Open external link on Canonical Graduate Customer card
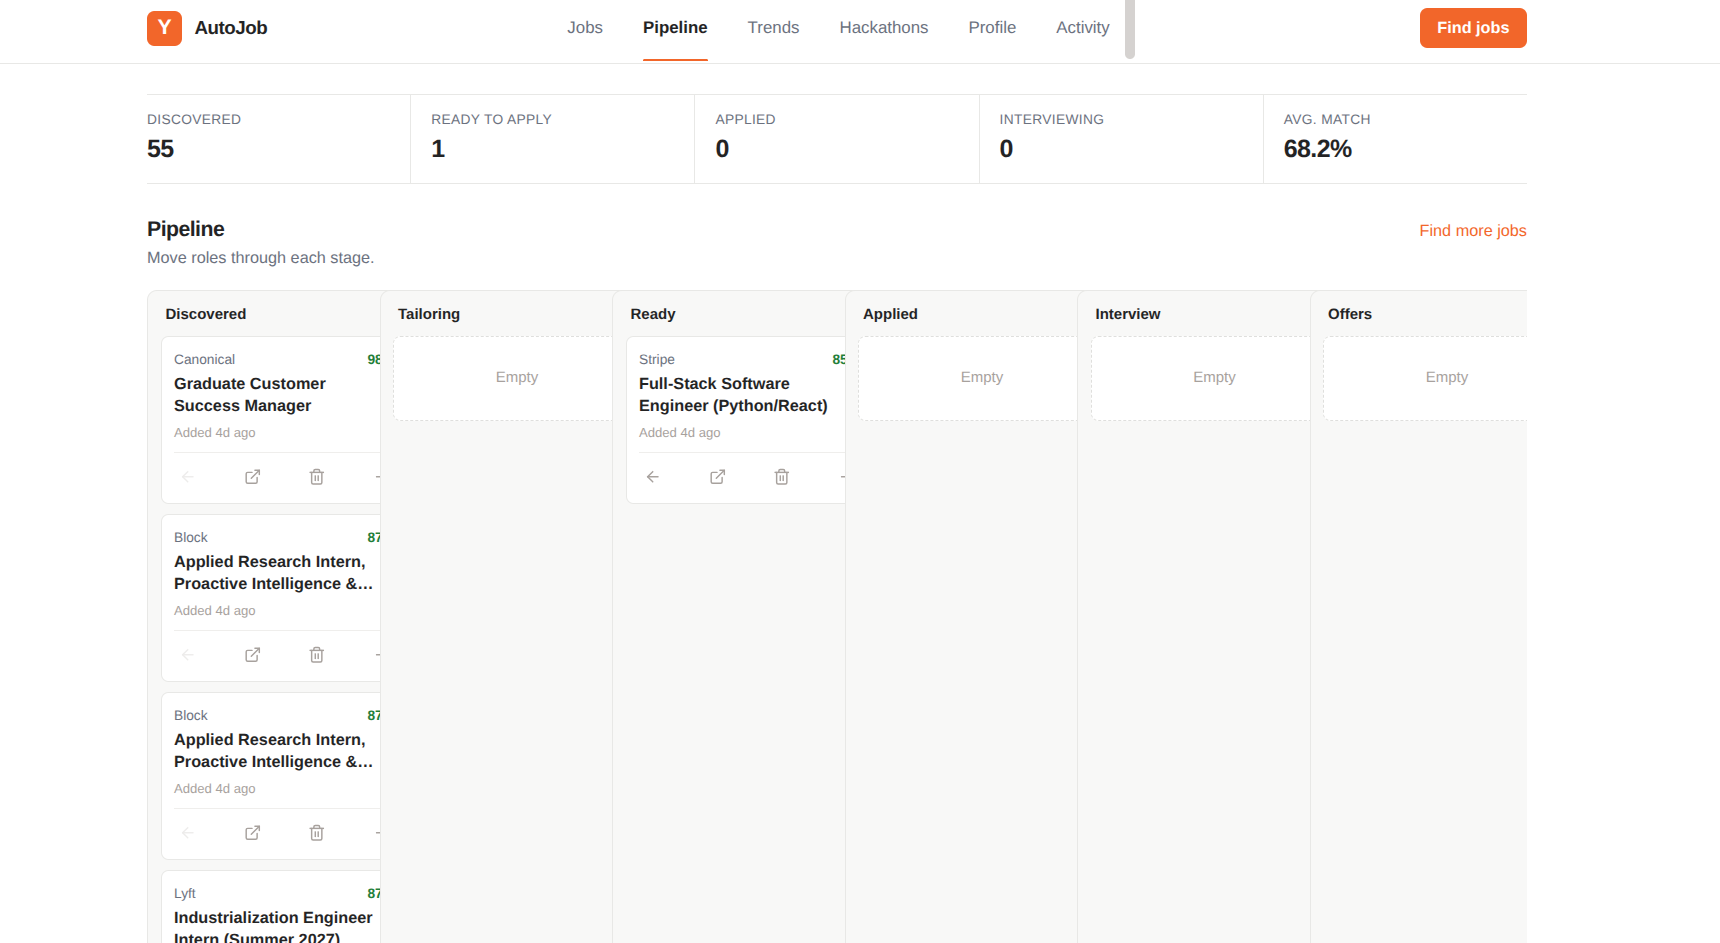 point(253,477)
